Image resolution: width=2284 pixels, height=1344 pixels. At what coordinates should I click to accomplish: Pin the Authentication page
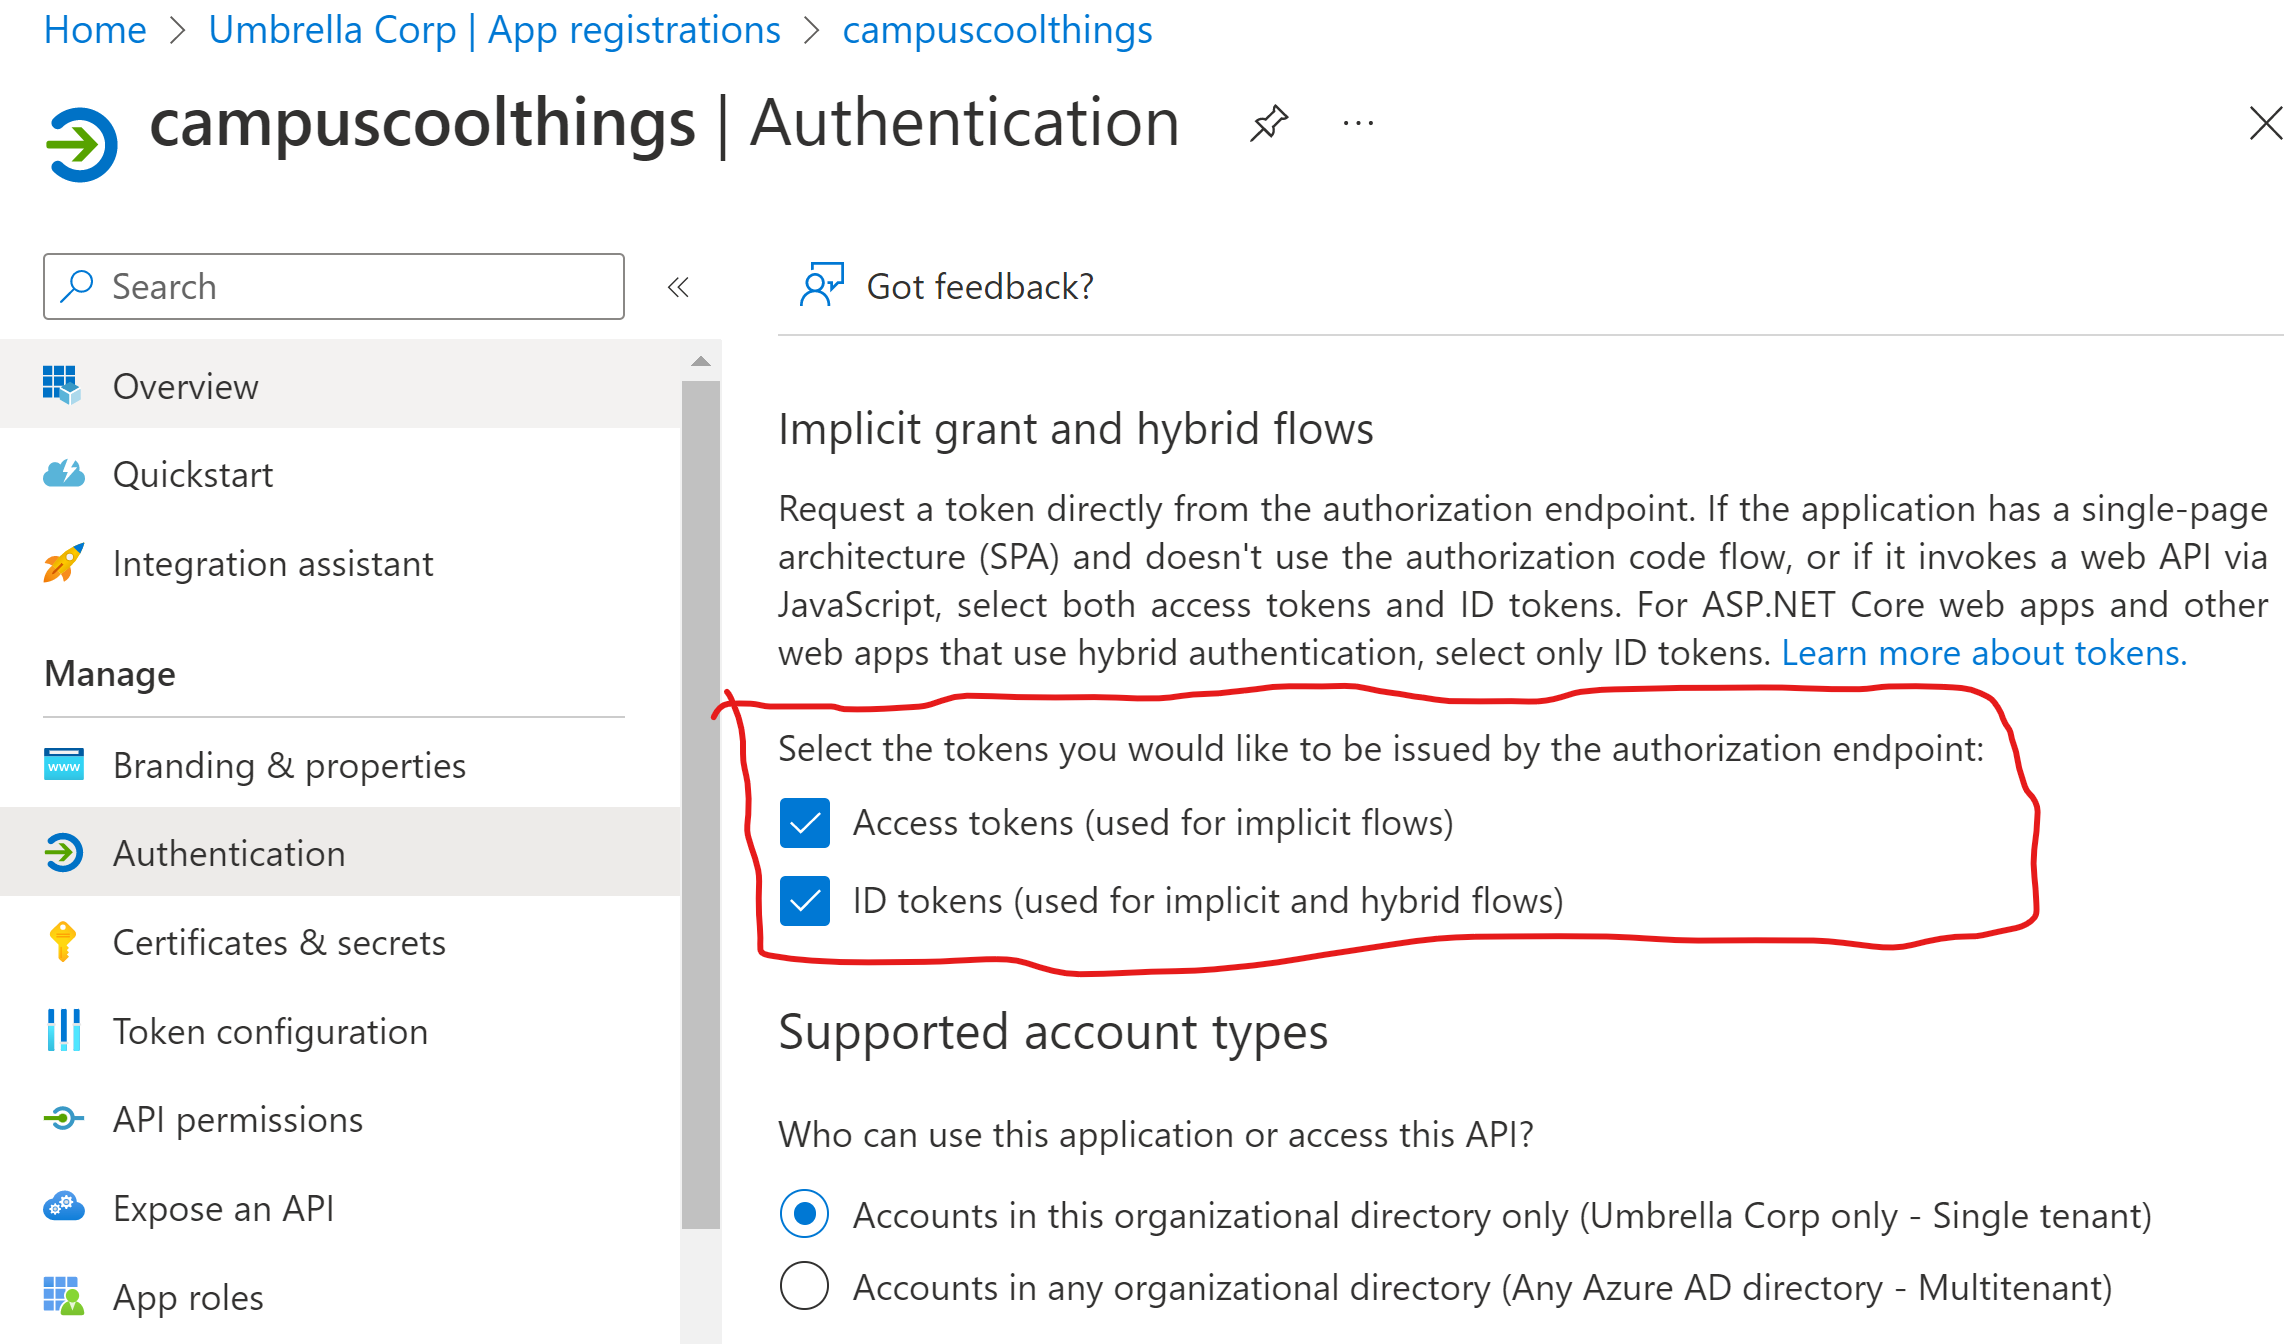tap(1268, 122)
